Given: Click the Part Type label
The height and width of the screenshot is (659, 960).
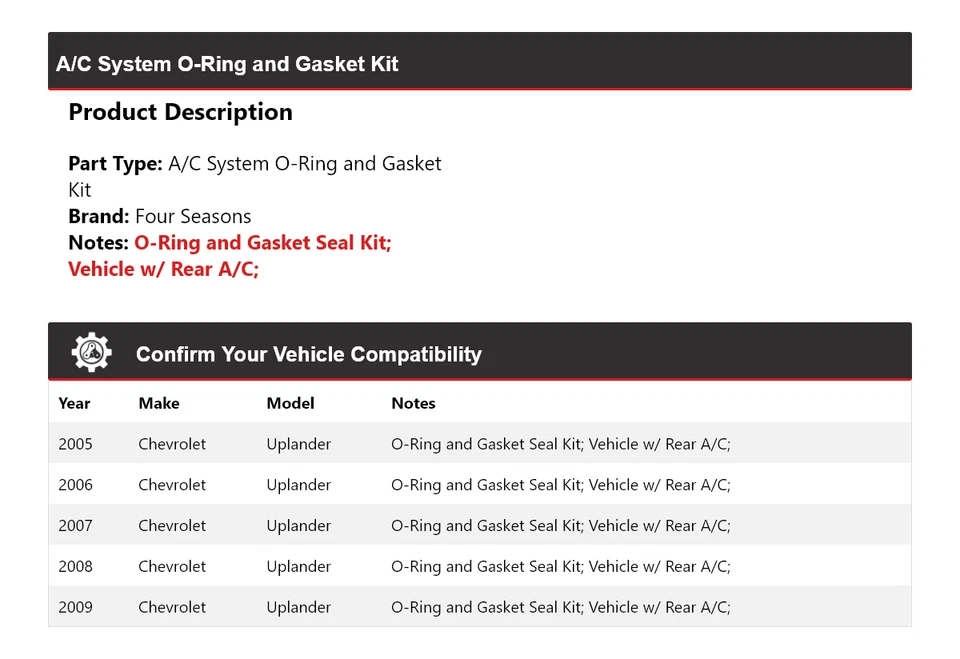Looking at the screenshot, I should click(115, 163).
